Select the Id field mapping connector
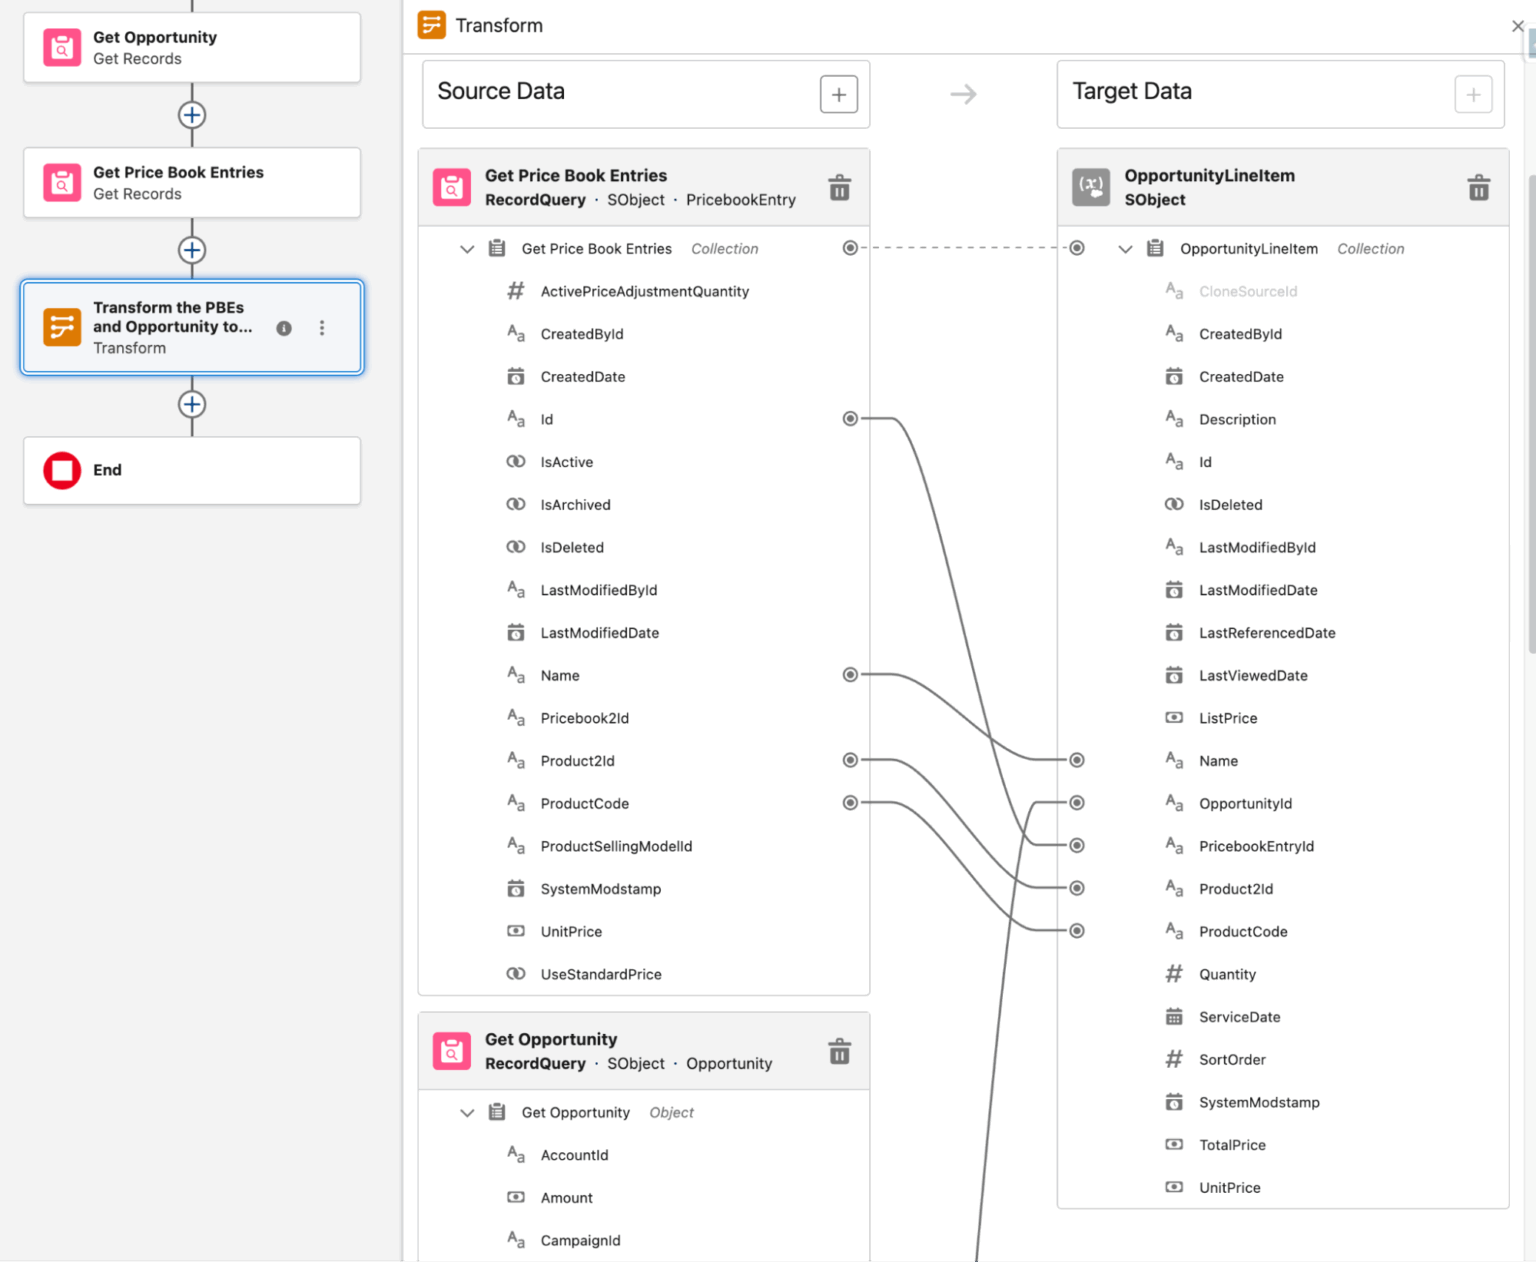 point(850,419)
